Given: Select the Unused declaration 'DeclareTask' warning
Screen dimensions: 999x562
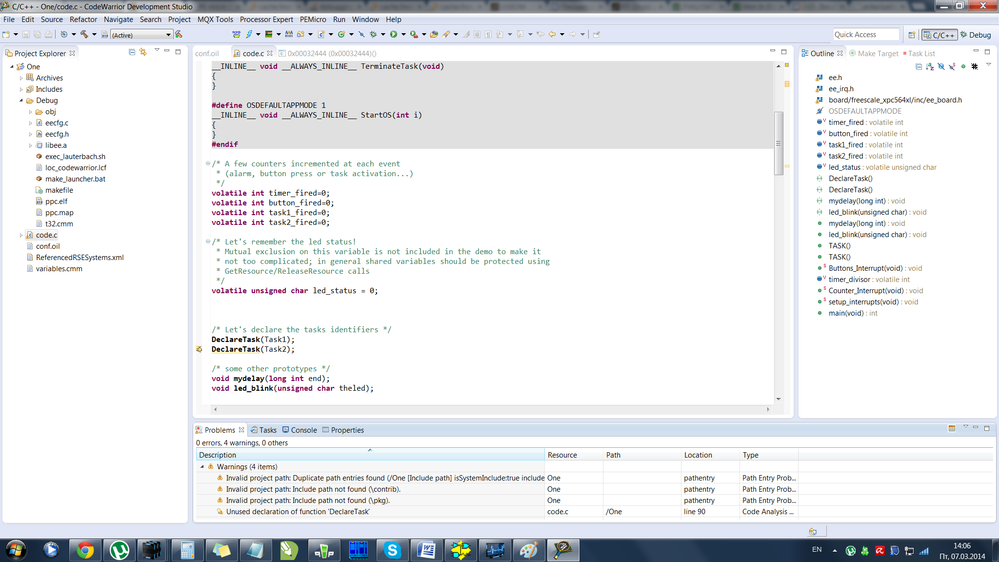Looking at the screenshot, I should click(x=298, y=512).
